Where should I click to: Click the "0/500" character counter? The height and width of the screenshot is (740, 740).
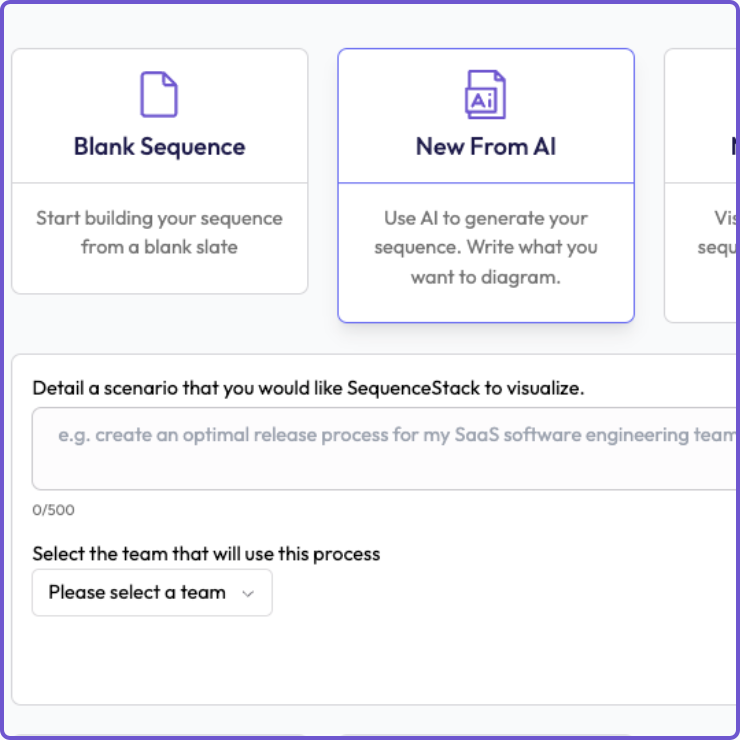53,510
